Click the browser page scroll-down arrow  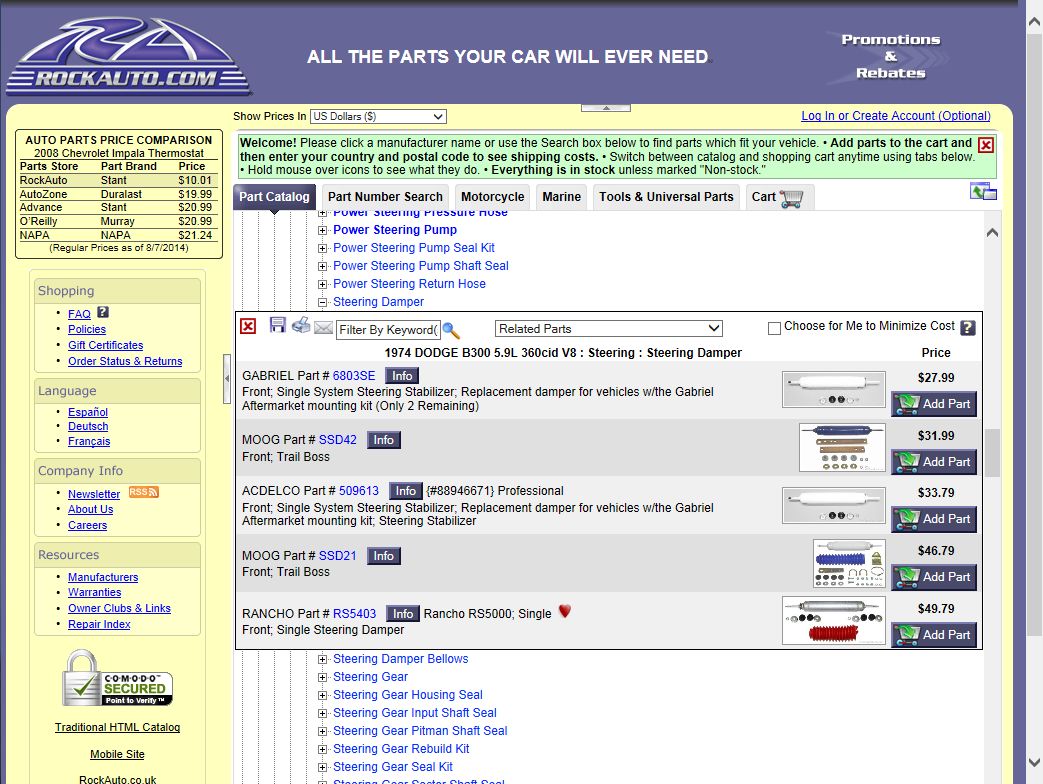pyautogui.click(x=1034, y=763)
